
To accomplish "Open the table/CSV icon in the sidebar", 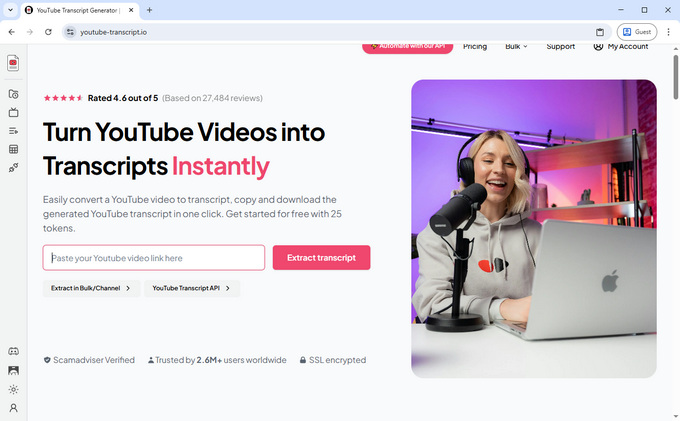I will (13, 149).
